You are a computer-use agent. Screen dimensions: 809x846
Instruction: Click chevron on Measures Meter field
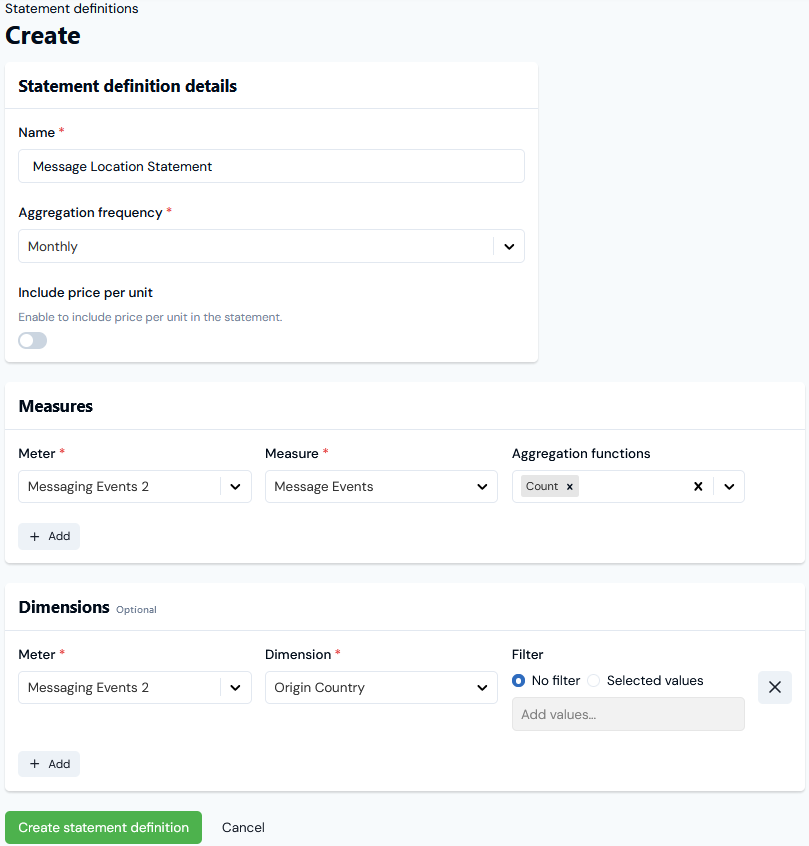[236, 487]
